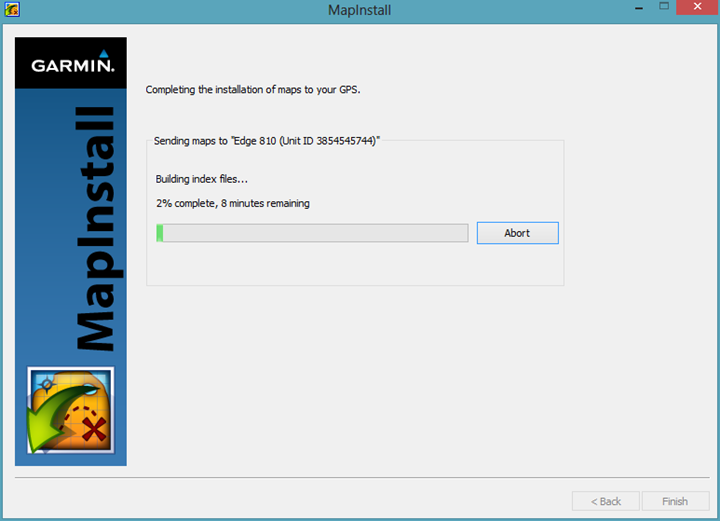Image resolution: width=720 pixels, height=521 pixels.
Task: Click the MapInstall window title text
Action: 360,10
